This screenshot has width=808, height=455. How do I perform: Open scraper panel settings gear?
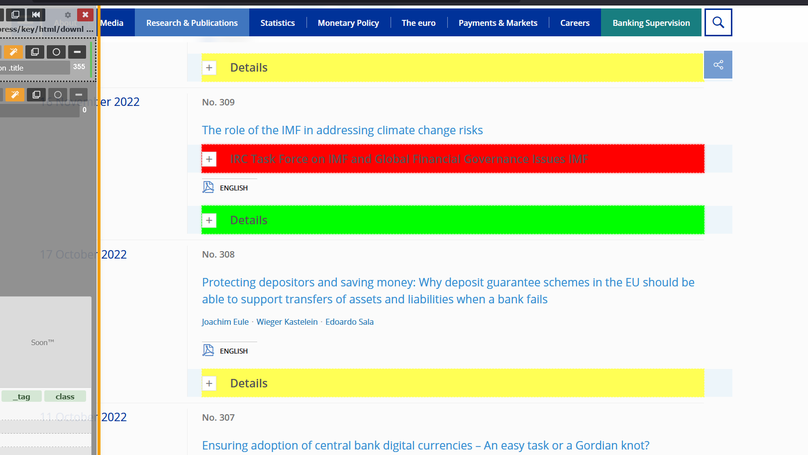tap(68, 15)
